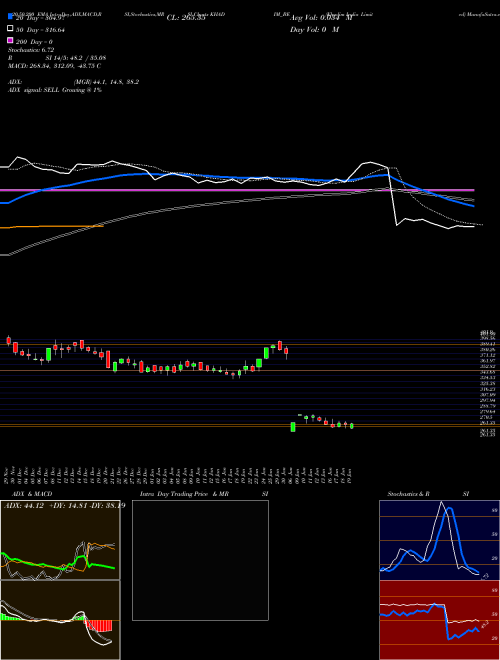Click the large green gap-down candlestick
This screenshot has width=500, height=660.
(x=293, y=427)
